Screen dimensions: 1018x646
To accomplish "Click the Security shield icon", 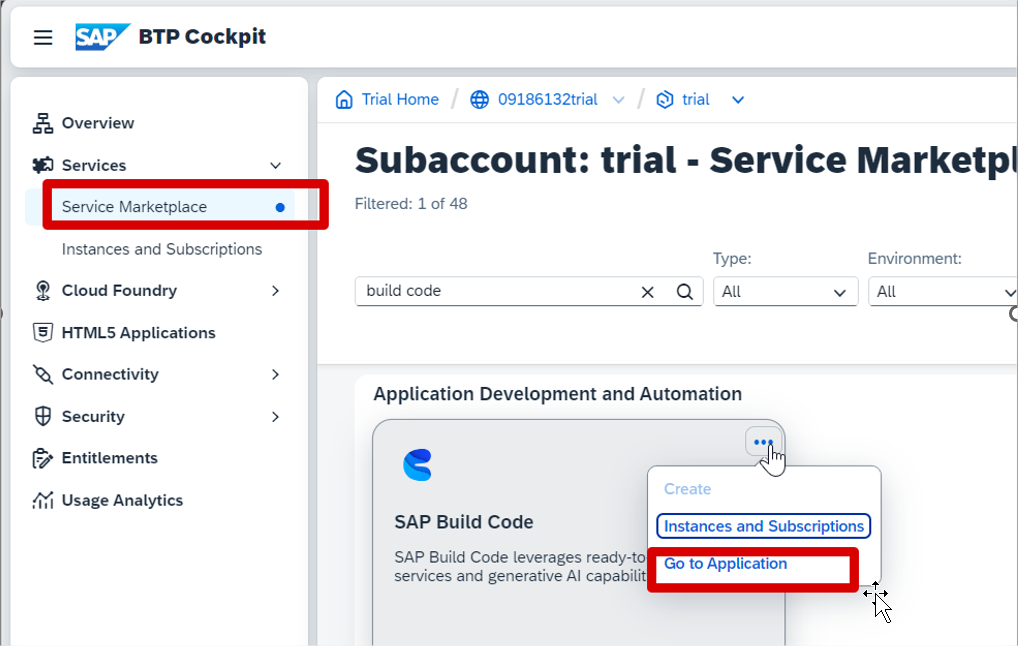I will (x=43, y=416).
